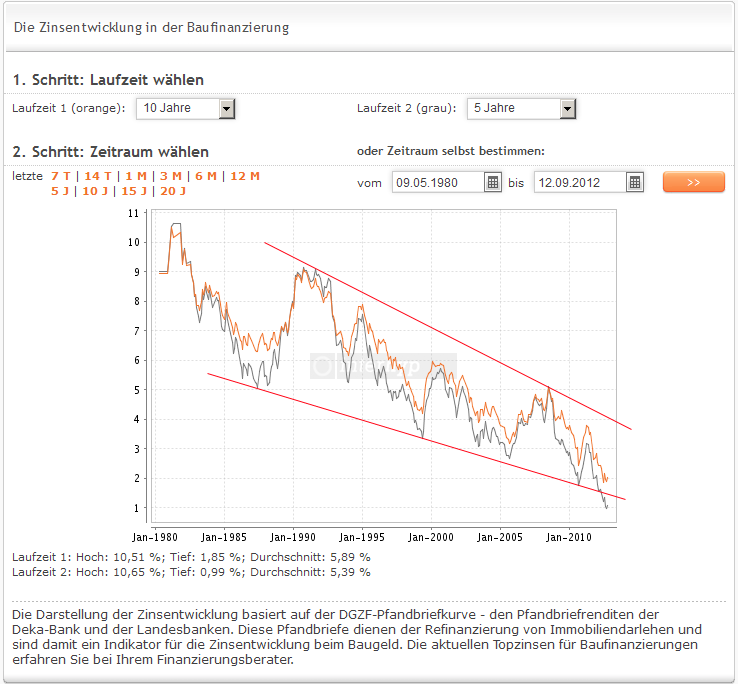Select the 1 M time range
This screenshot has width=738, height=684.
[136, 176]
